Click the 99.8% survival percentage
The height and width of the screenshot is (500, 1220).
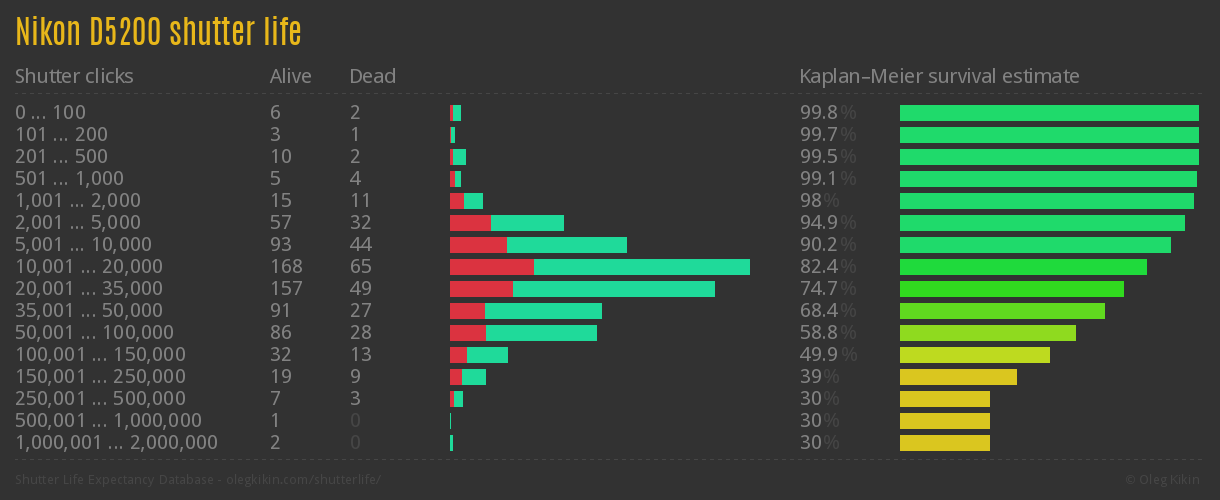[827, 113]
